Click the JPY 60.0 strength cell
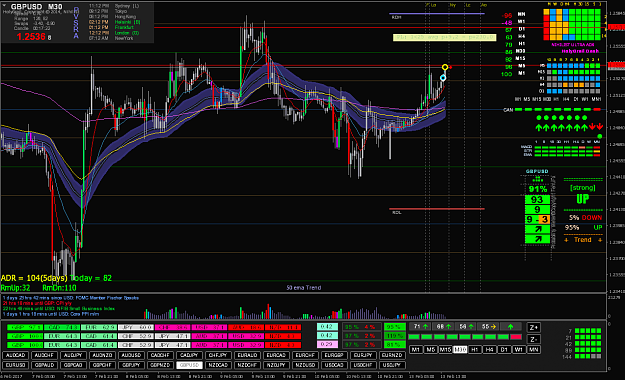The height and width of the screenshot is (380, 625). (136, 327)
